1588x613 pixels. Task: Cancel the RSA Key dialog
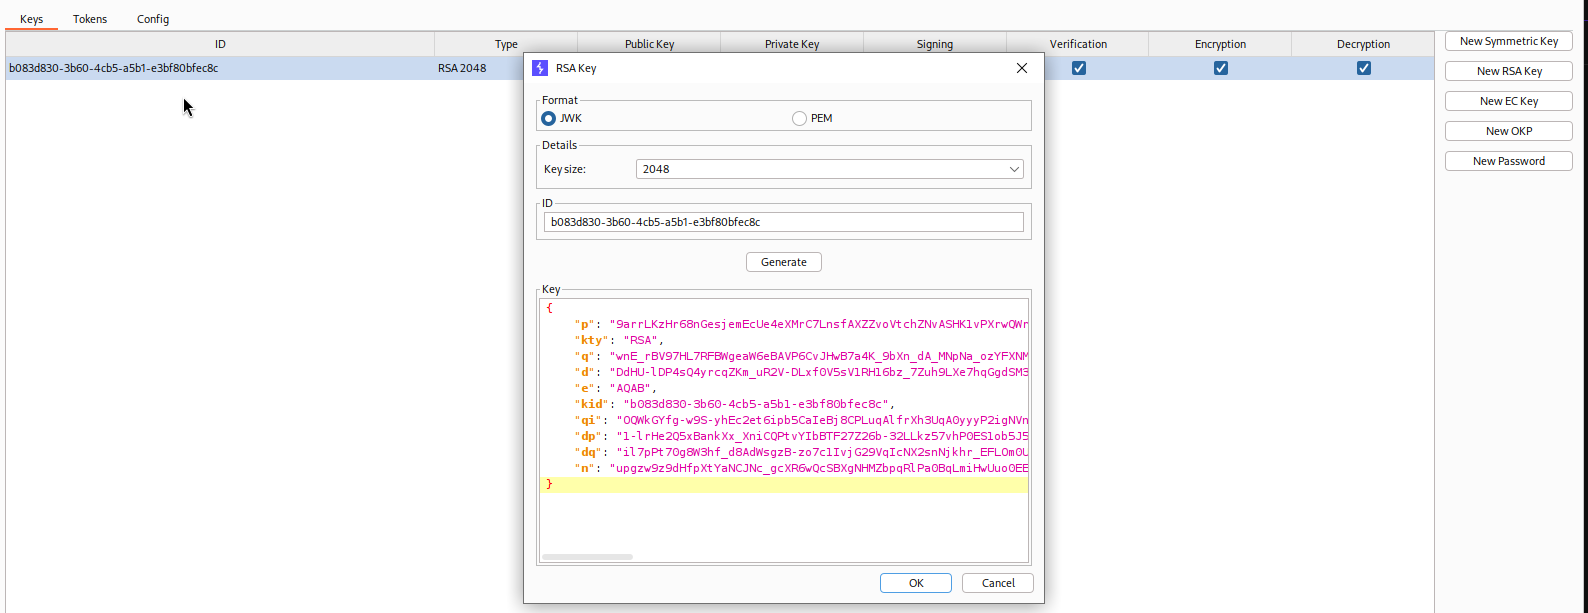[x=997, y=583]
